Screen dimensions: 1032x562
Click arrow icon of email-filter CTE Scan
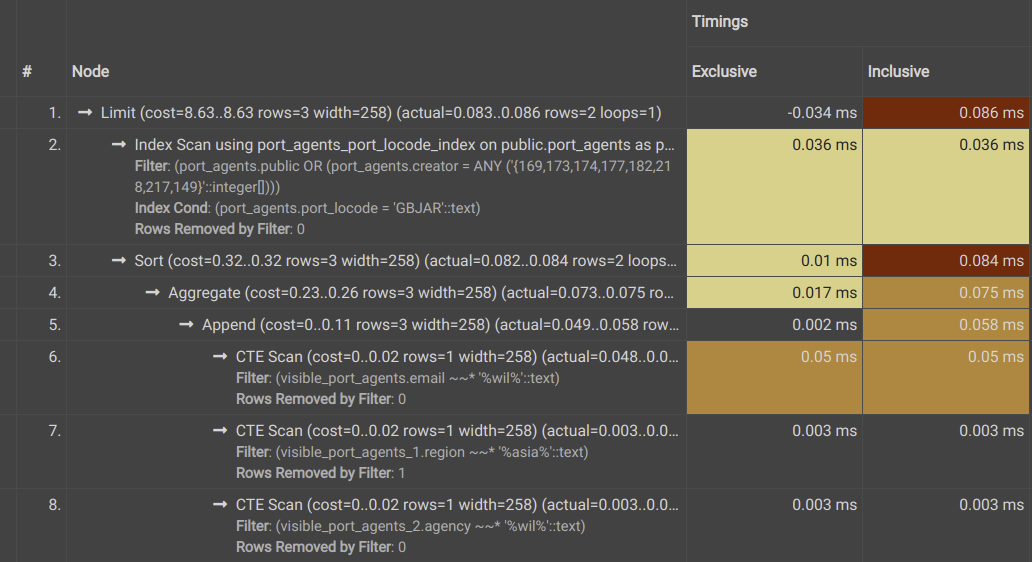[220, 357]
